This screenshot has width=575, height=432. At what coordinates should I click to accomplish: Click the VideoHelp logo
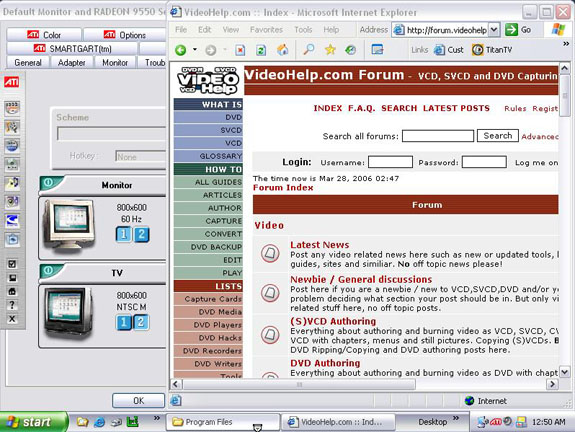(208, 80)
